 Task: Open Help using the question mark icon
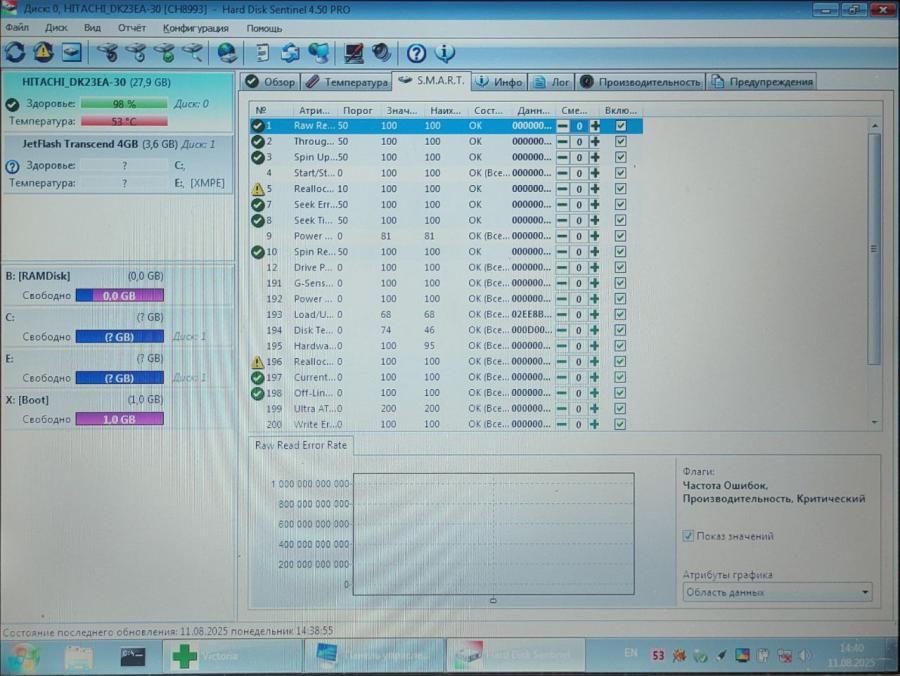pos(416,54)
